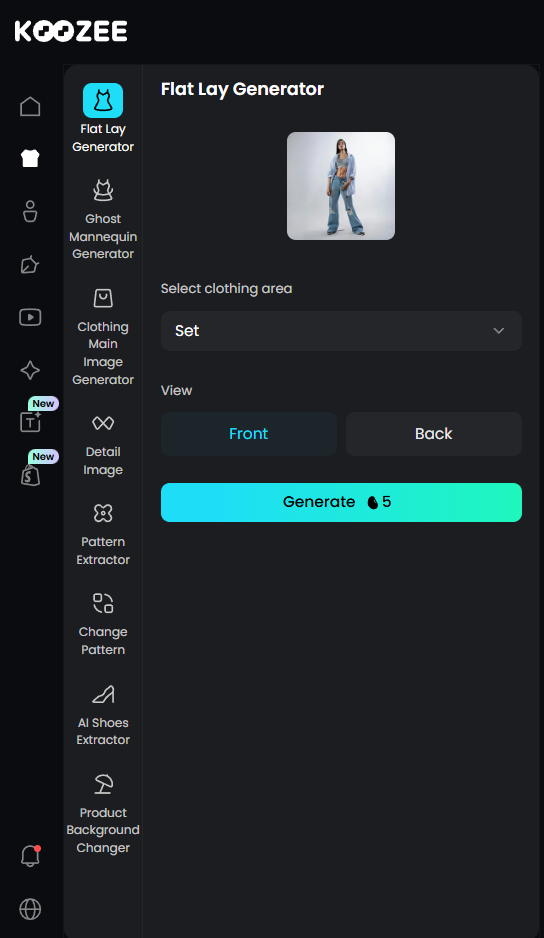The width and height of the screenshot is (544, 938).
Task: Select the clothing t-shirt sidebar icon
Action: click(x=30, y=159)
